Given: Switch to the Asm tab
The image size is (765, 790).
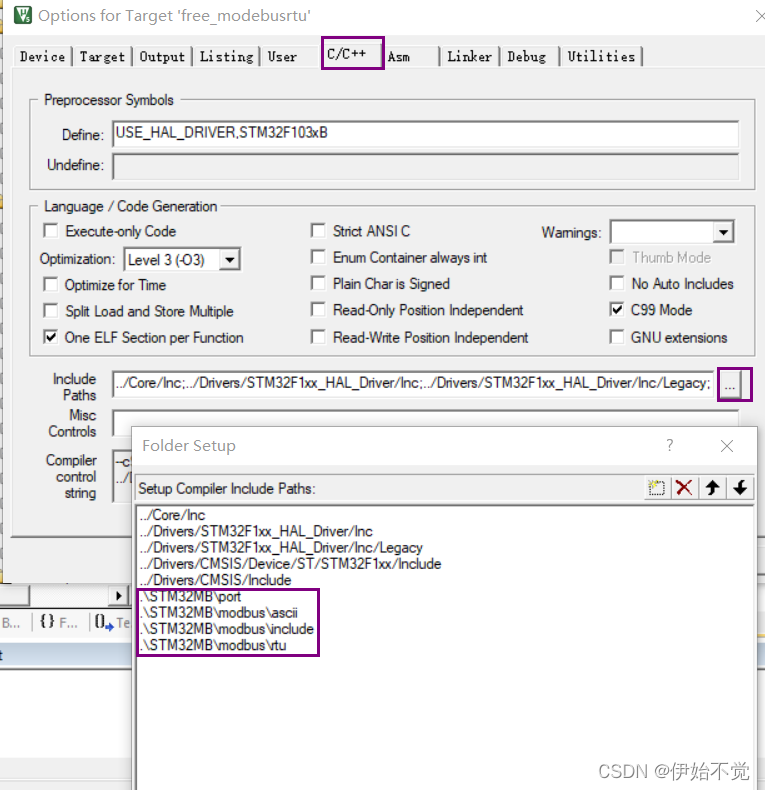Looking at the screenshot, I should [x=399, y=56].
